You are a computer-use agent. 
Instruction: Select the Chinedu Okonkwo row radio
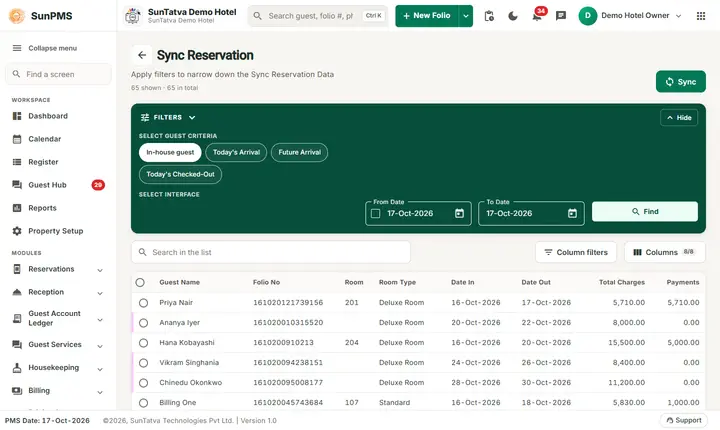(x=143, y=383)
